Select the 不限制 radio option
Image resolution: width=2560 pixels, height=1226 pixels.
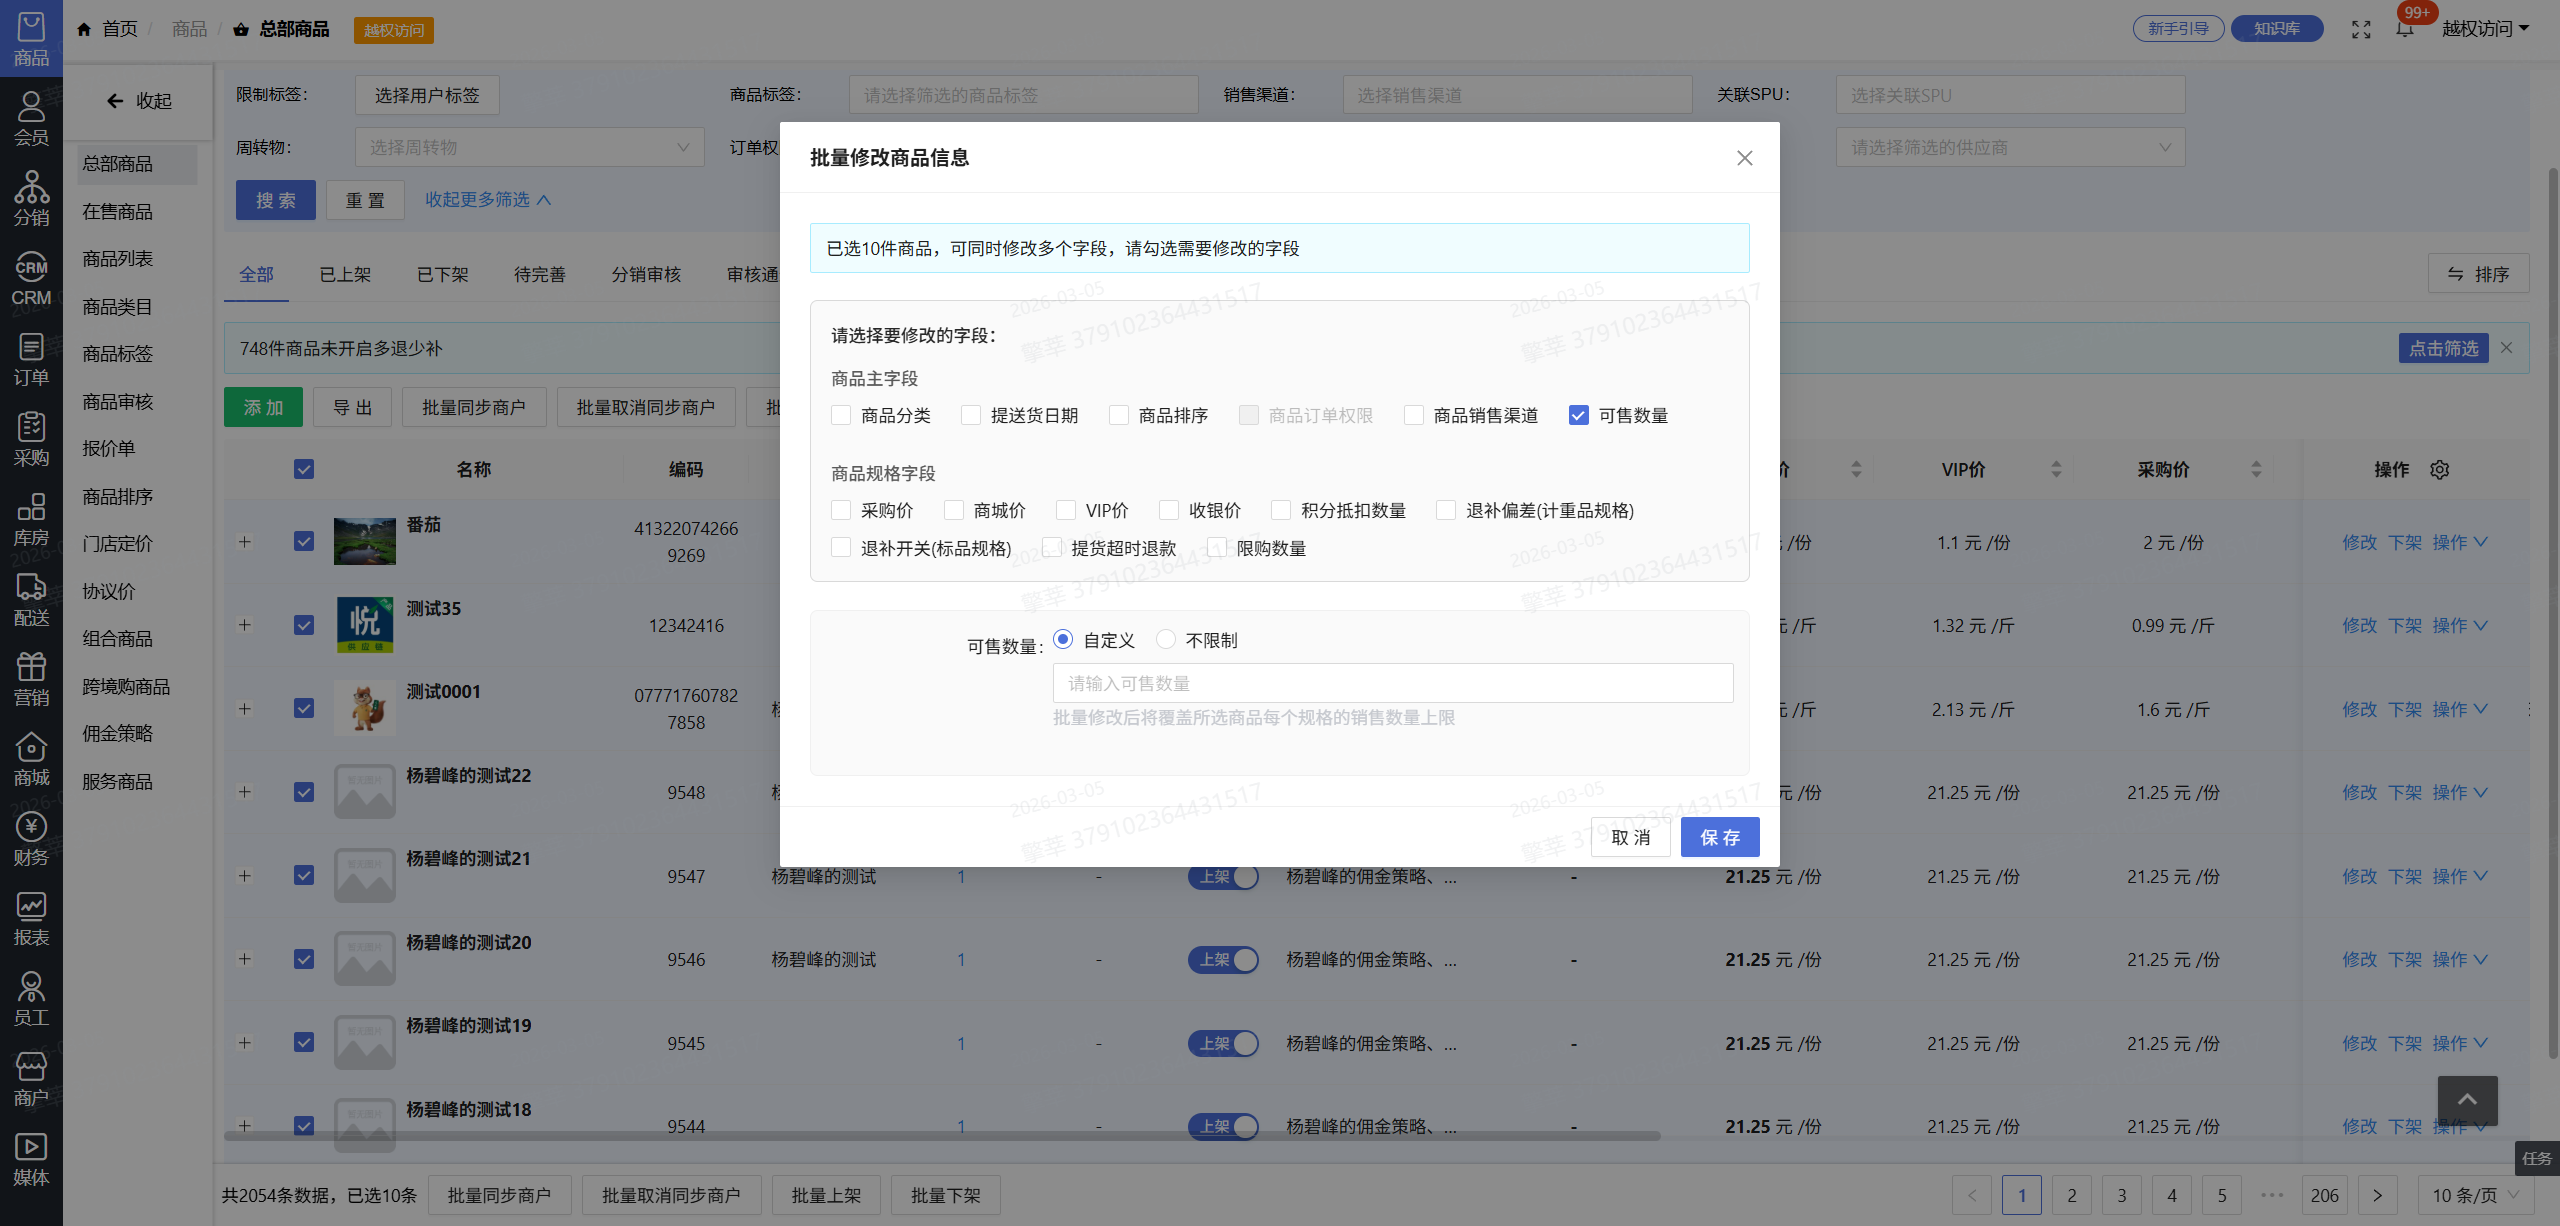pos(1166,639)
